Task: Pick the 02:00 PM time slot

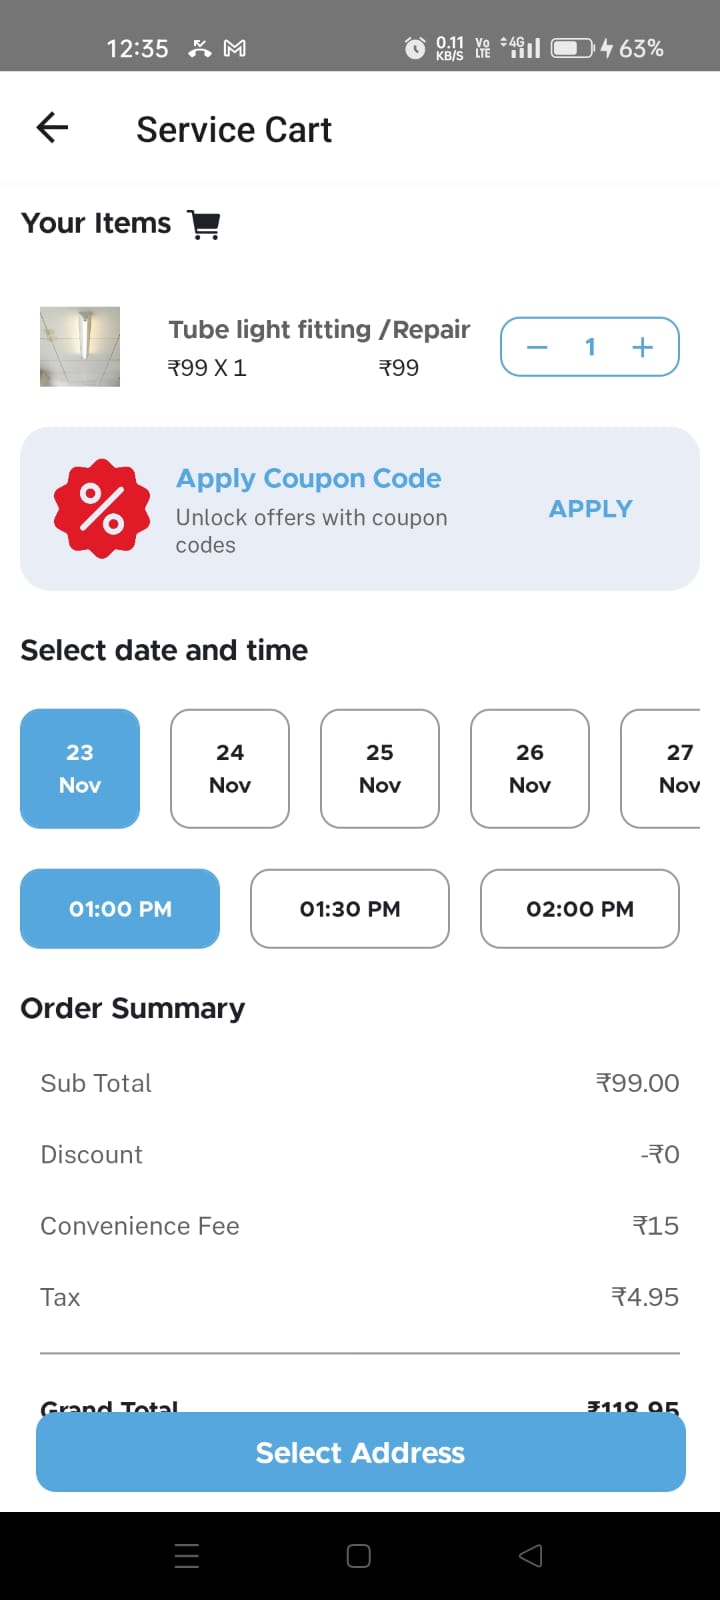Action: tap(580, 908)
